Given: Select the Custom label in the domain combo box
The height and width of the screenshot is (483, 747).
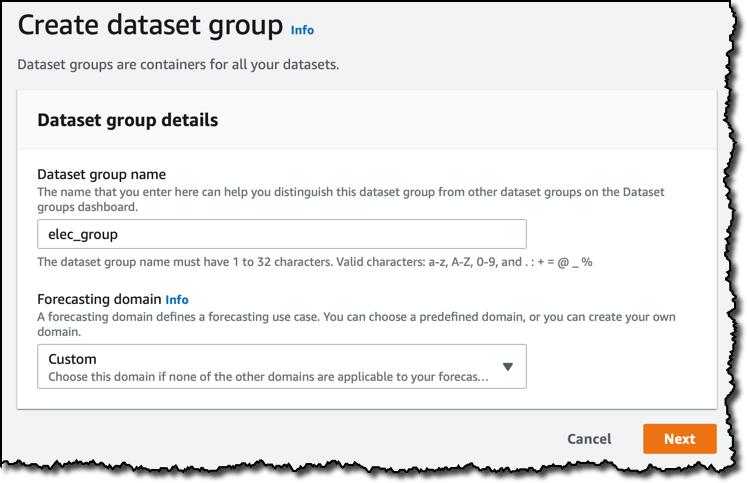Looking at the screenshot, I should click(x=73, y=358).
